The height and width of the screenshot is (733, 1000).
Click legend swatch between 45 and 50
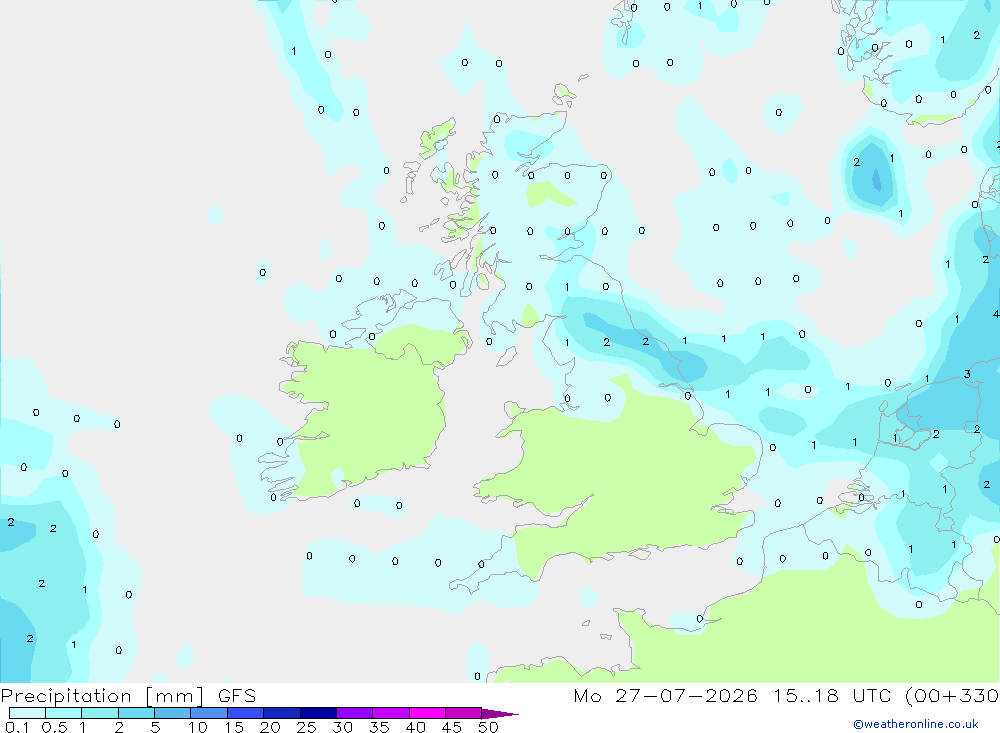tap(463, 713)
